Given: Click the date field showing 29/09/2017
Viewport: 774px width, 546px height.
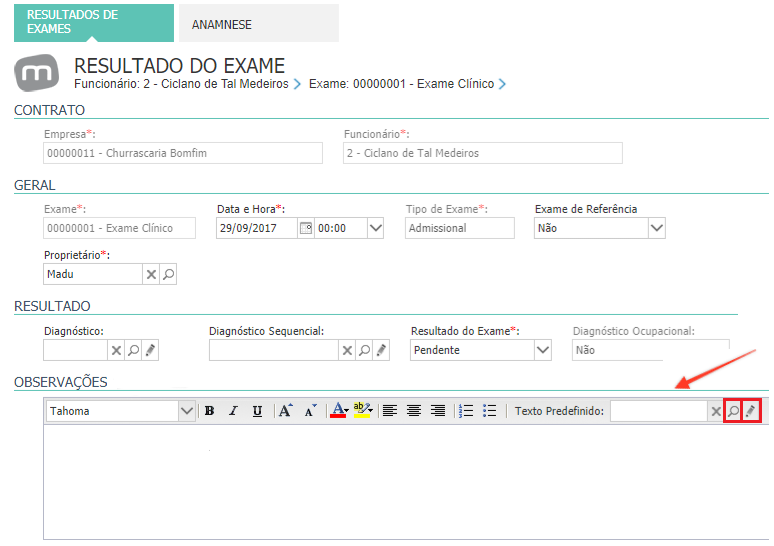Looking at the screenshot, I should (257, 228).
